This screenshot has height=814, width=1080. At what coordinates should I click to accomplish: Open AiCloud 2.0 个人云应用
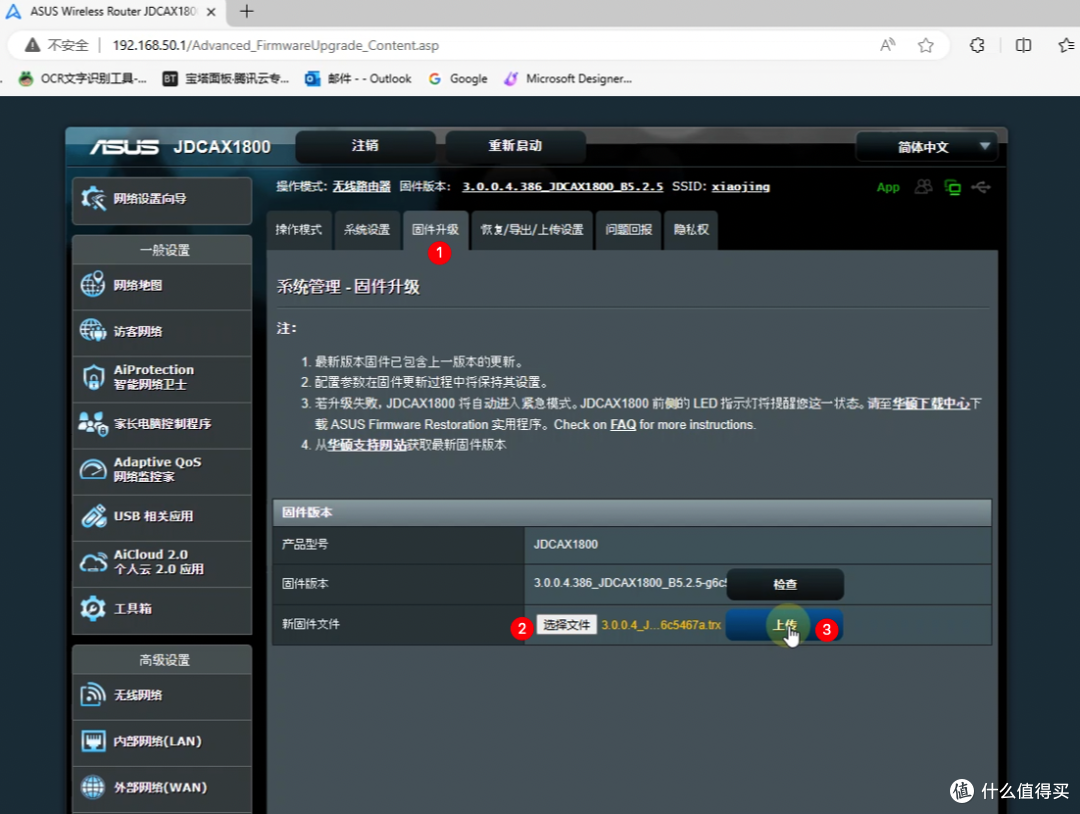(x=160, y=563)
